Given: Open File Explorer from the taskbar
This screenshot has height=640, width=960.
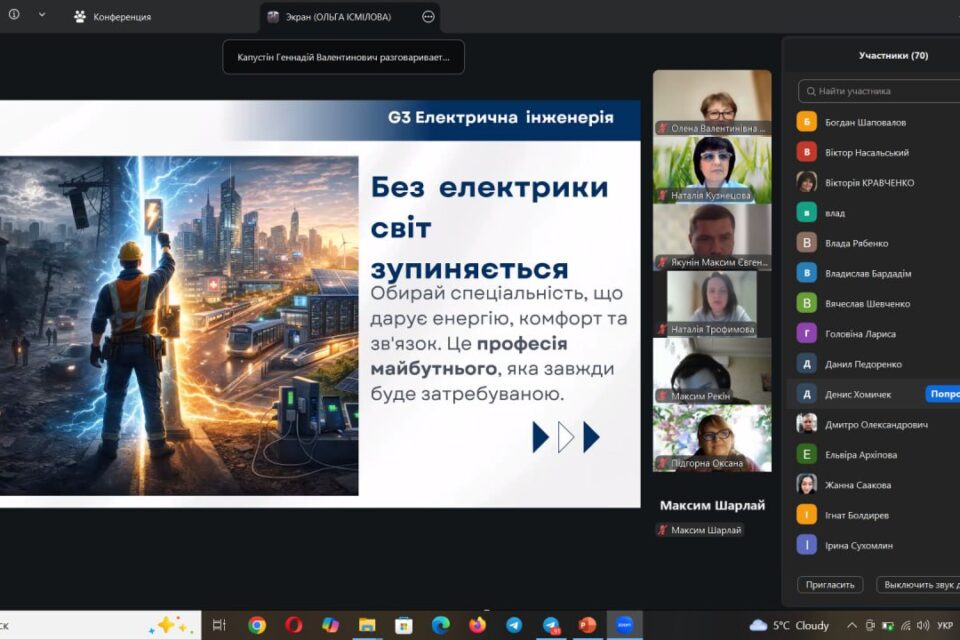Looking at the screenshot, I should coord(367,625).
